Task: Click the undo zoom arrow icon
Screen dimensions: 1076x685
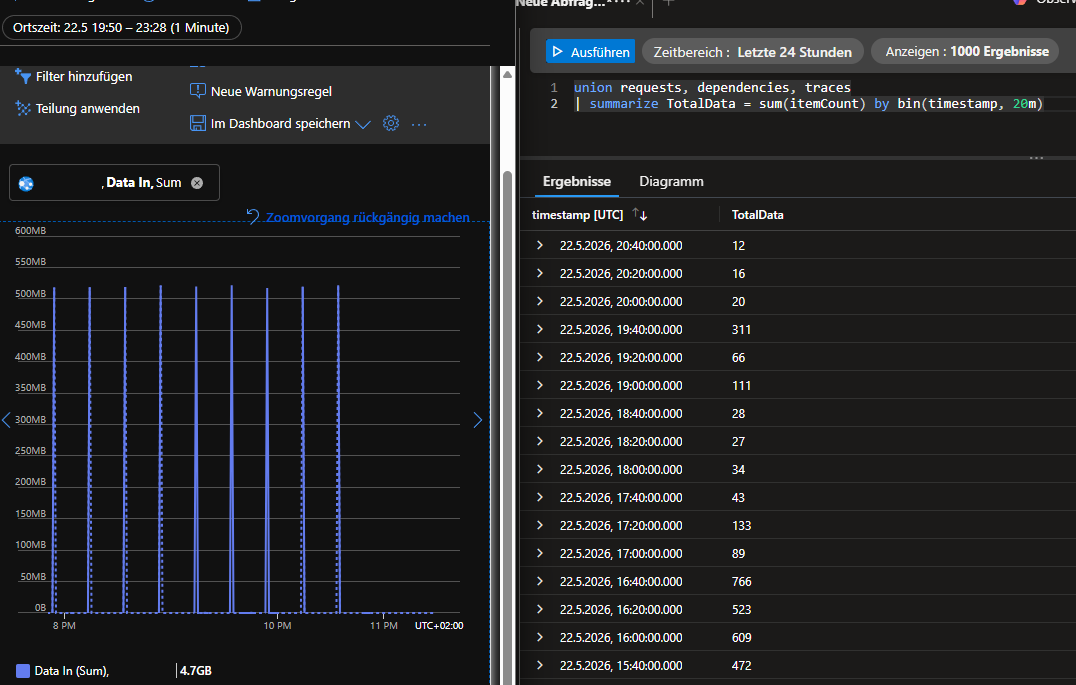Action: (x=253, y=217)
